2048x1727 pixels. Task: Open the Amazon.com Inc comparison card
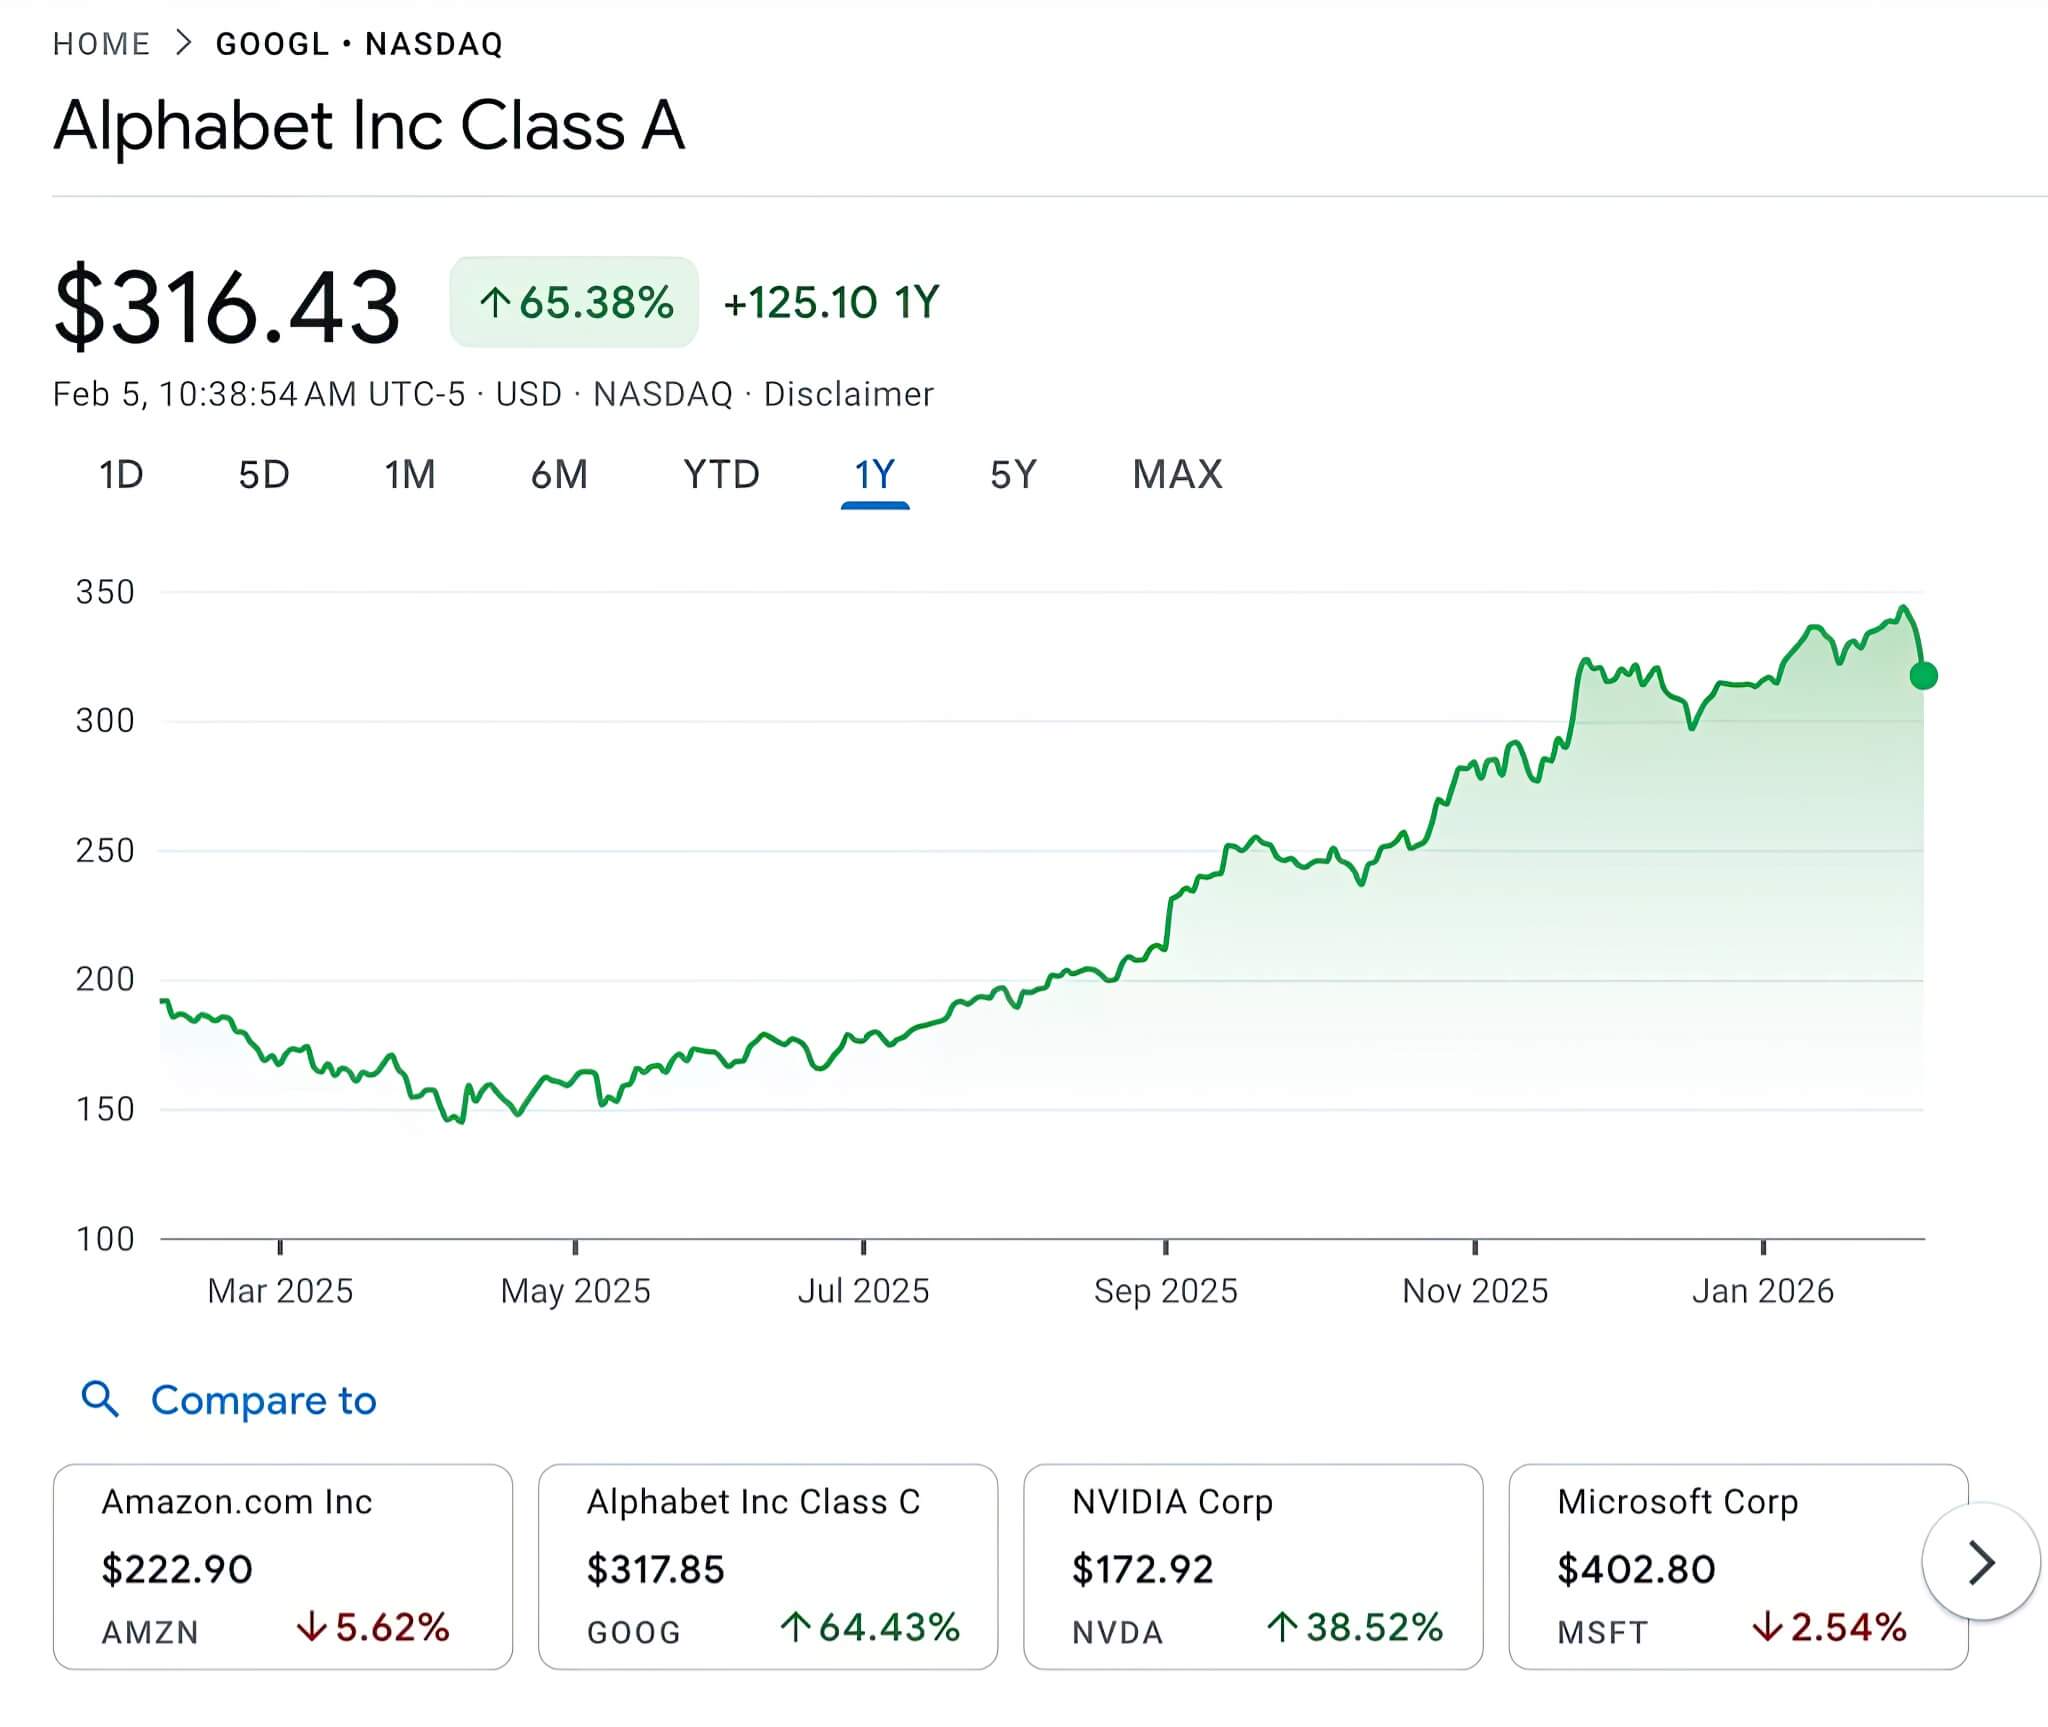pyautogui.click(x=282, y=1566)
